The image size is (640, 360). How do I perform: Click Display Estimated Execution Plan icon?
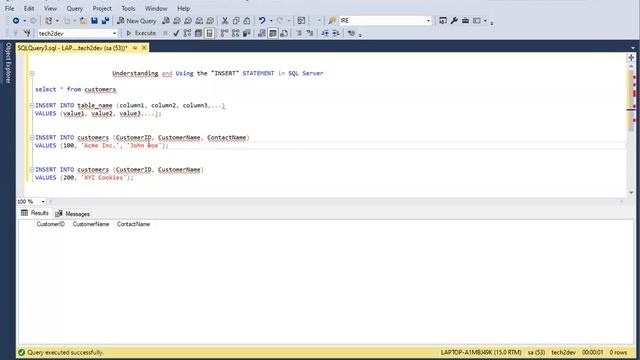[x=187, y=33]
